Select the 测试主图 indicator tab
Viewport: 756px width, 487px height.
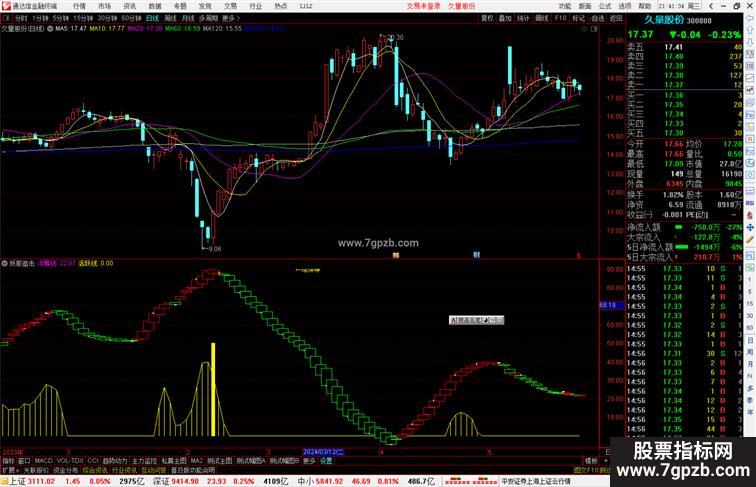tap(220, 461)
